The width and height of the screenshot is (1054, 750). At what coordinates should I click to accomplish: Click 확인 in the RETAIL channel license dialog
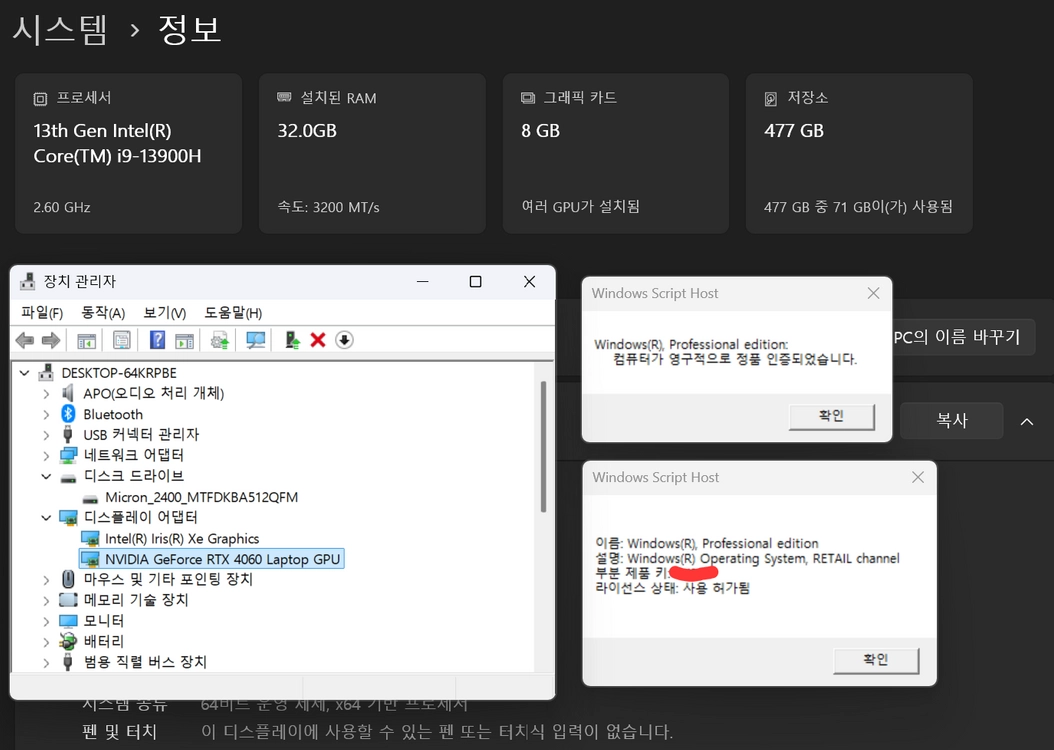point(876,661)
